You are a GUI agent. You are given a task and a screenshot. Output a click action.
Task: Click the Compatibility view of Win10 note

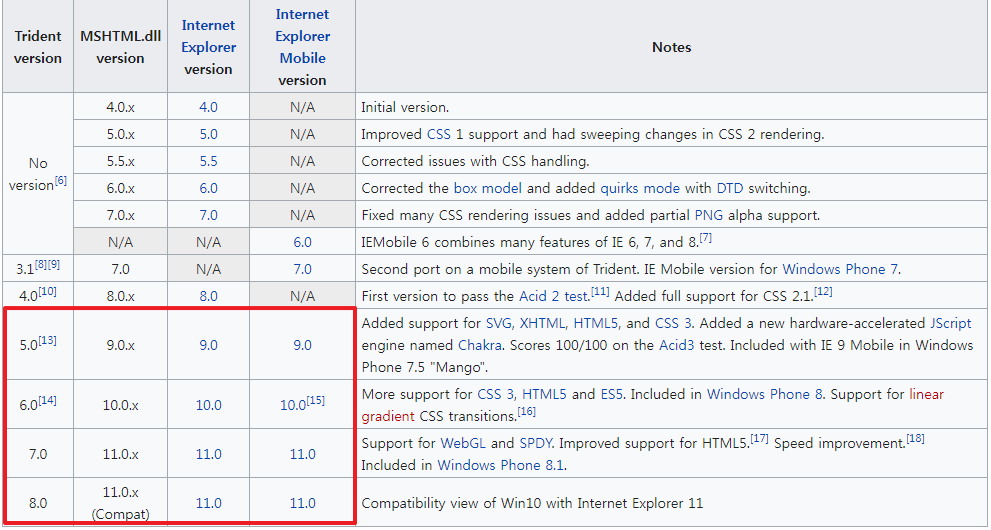[532, 503]
